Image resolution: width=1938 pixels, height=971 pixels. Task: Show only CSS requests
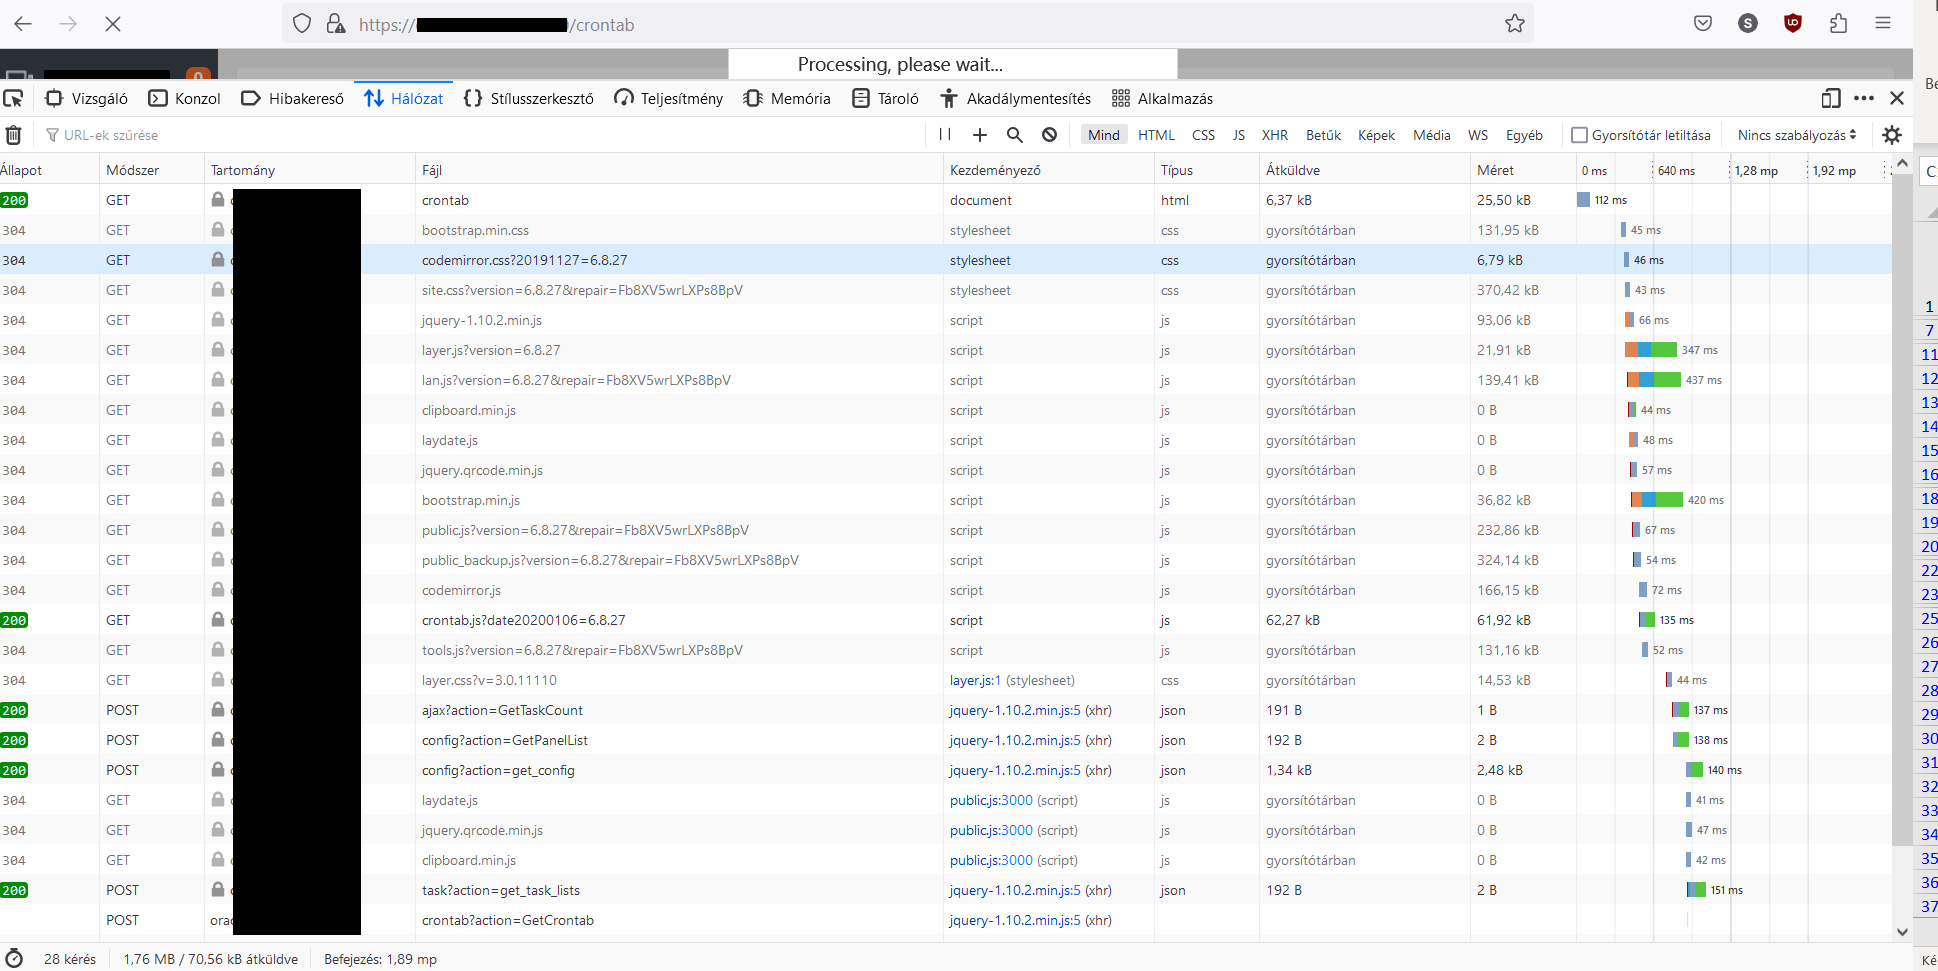[1203, 135]
